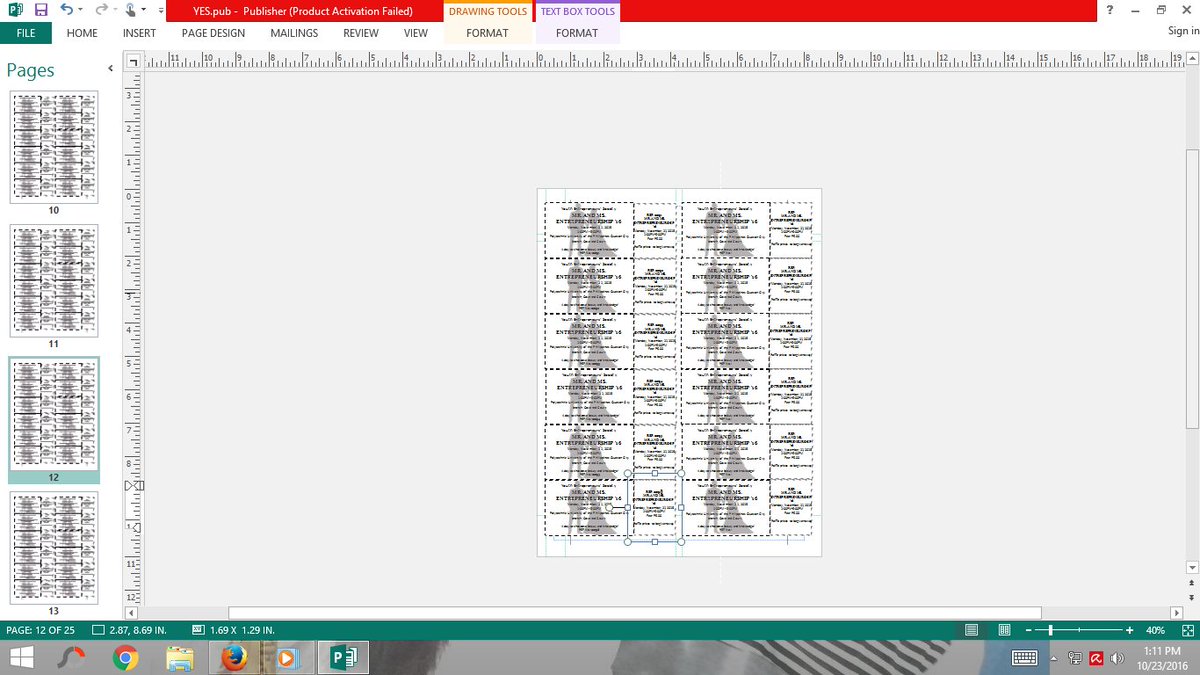Open the PAGE DESIGN tab
1200x675 pixels.
[x=213, y=33]
